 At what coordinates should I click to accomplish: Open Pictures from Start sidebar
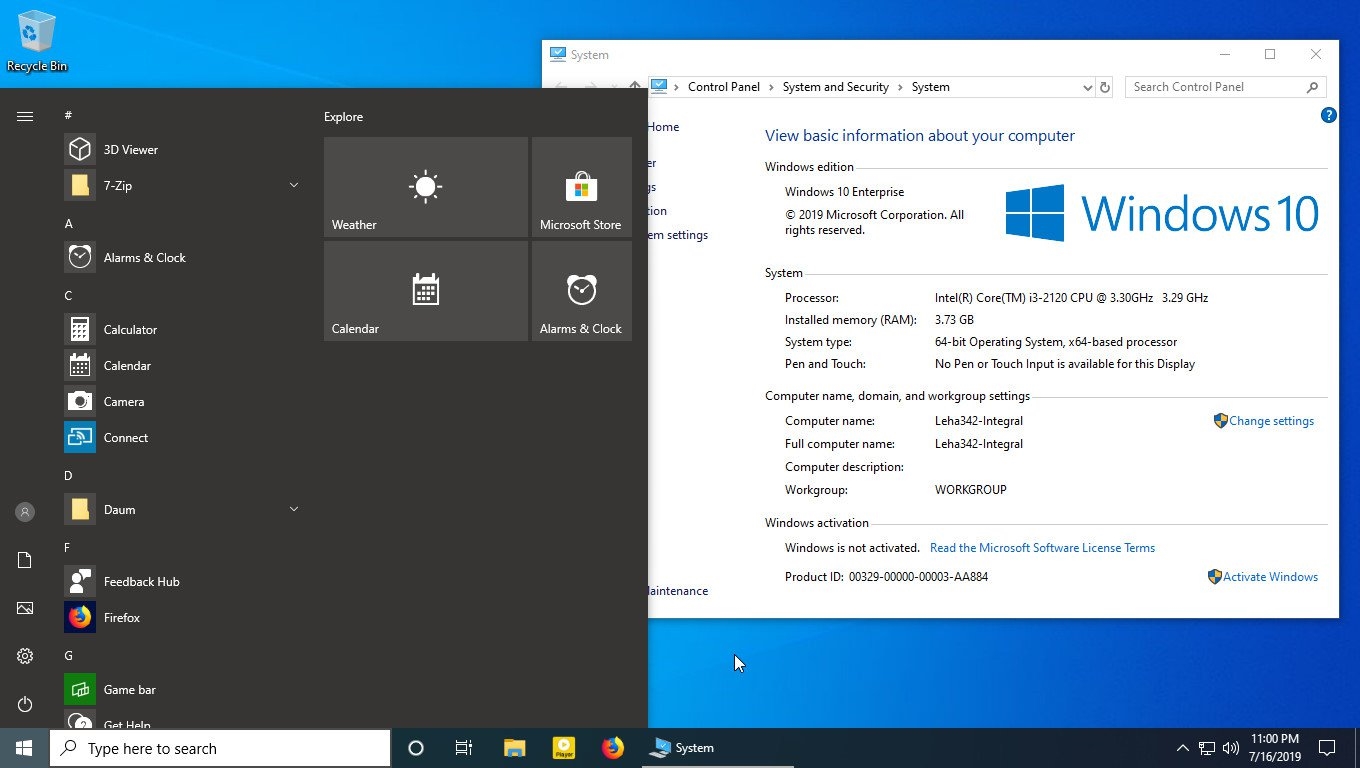[25, 608]
